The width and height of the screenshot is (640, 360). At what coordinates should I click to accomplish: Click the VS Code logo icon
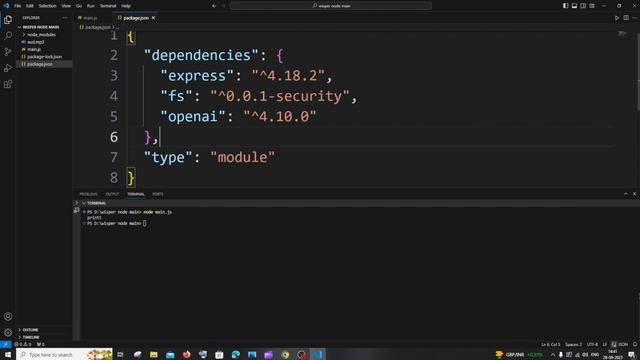(x=6, y=6)
